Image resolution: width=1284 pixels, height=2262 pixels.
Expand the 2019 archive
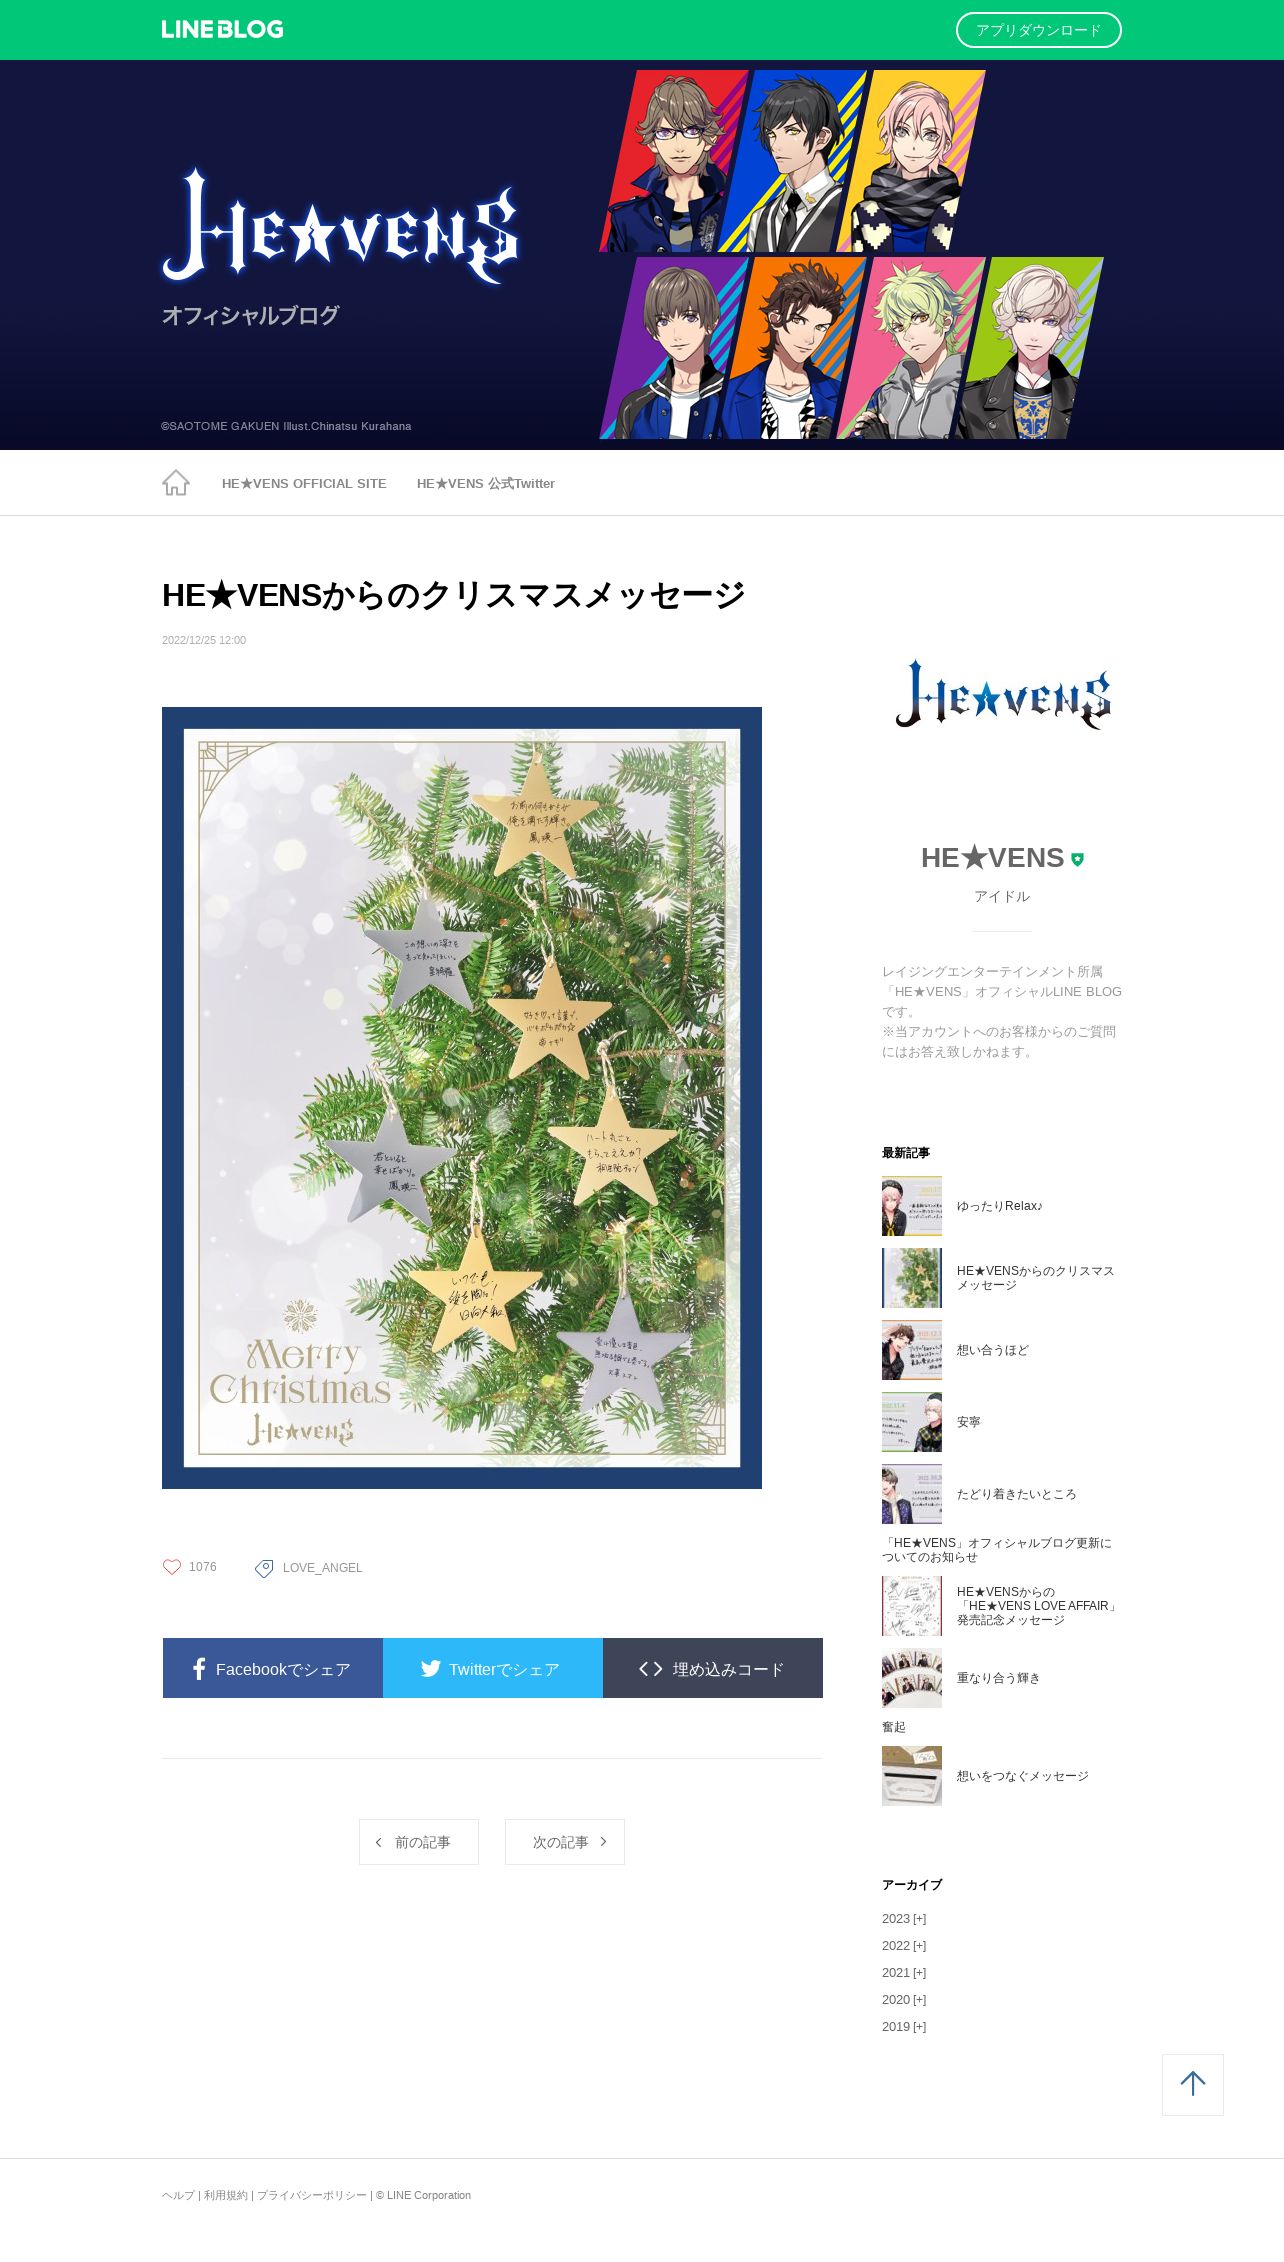(904, 2027)
